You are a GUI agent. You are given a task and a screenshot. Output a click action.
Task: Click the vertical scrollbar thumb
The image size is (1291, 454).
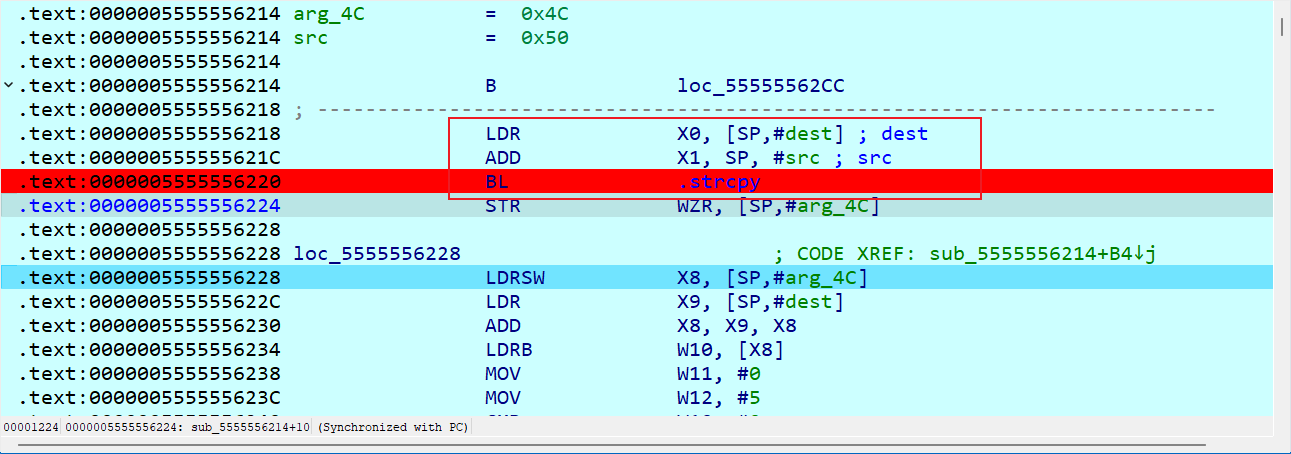click(1282, 25)
